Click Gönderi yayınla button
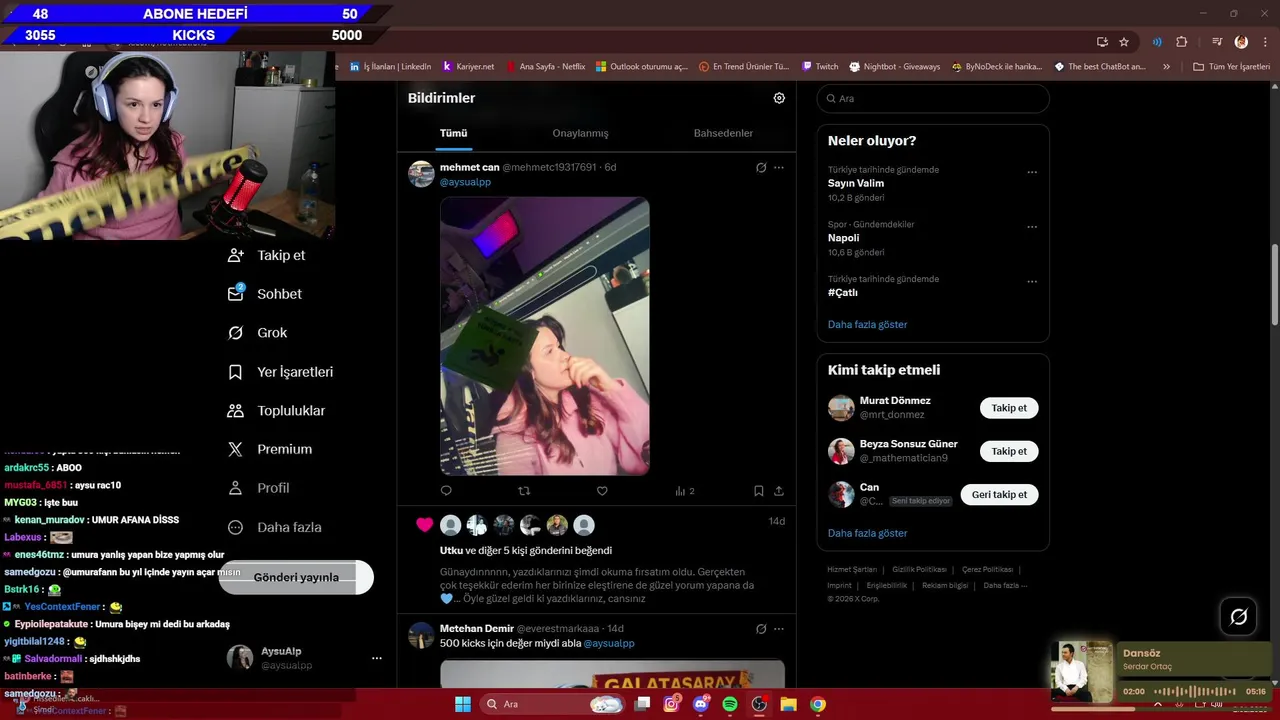 tap(296, 578)
